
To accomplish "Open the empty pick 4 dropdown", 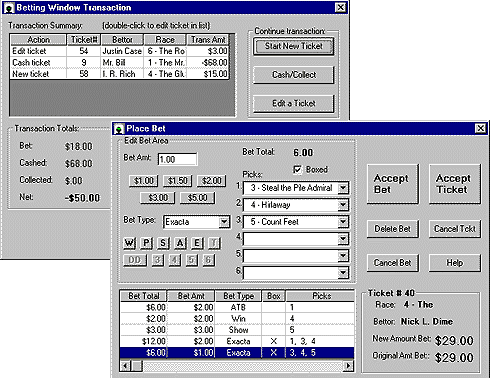I will [343, 239].
